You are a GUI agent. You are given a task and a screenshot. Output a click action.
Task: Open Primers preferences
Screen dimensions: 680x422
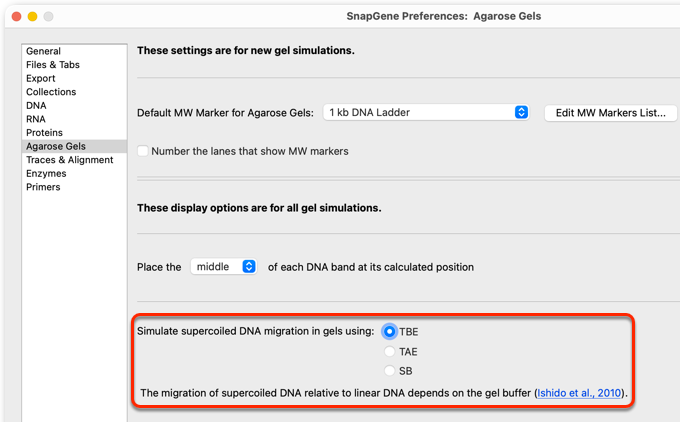(x=43, y=187)
